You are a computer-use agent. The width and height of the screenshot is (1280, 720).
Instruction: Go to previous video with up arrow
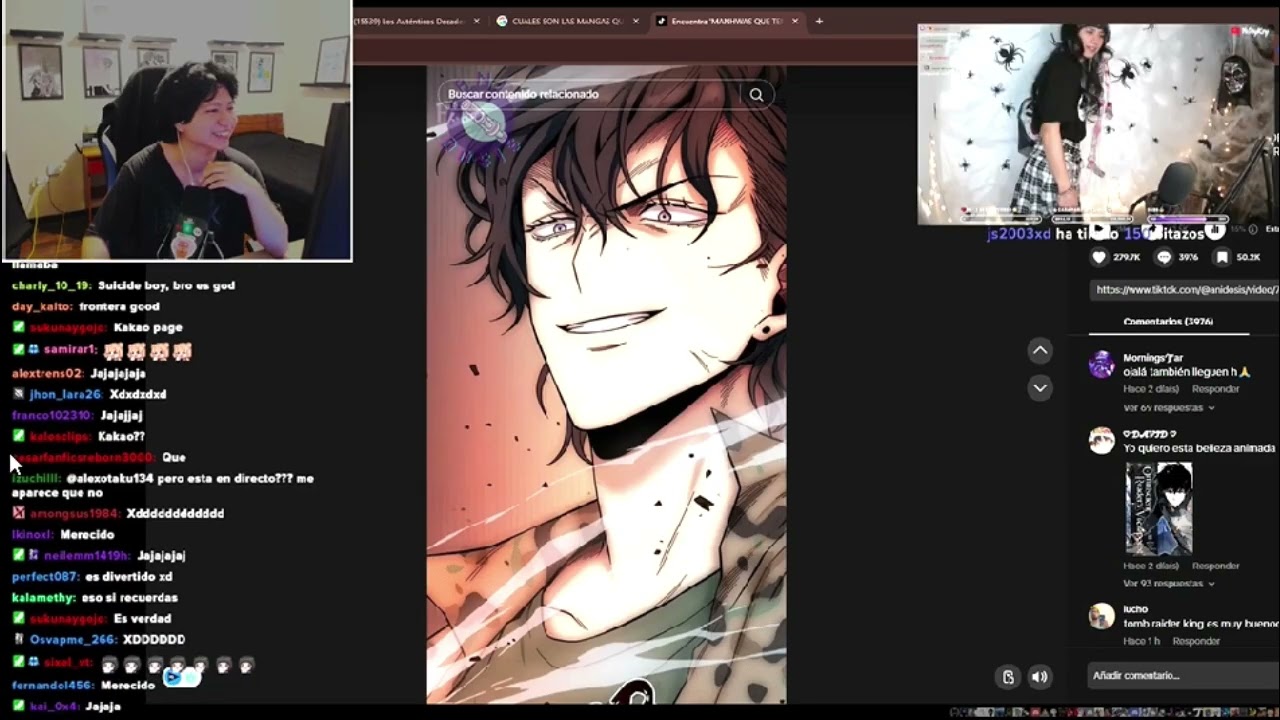point(1040,350)
